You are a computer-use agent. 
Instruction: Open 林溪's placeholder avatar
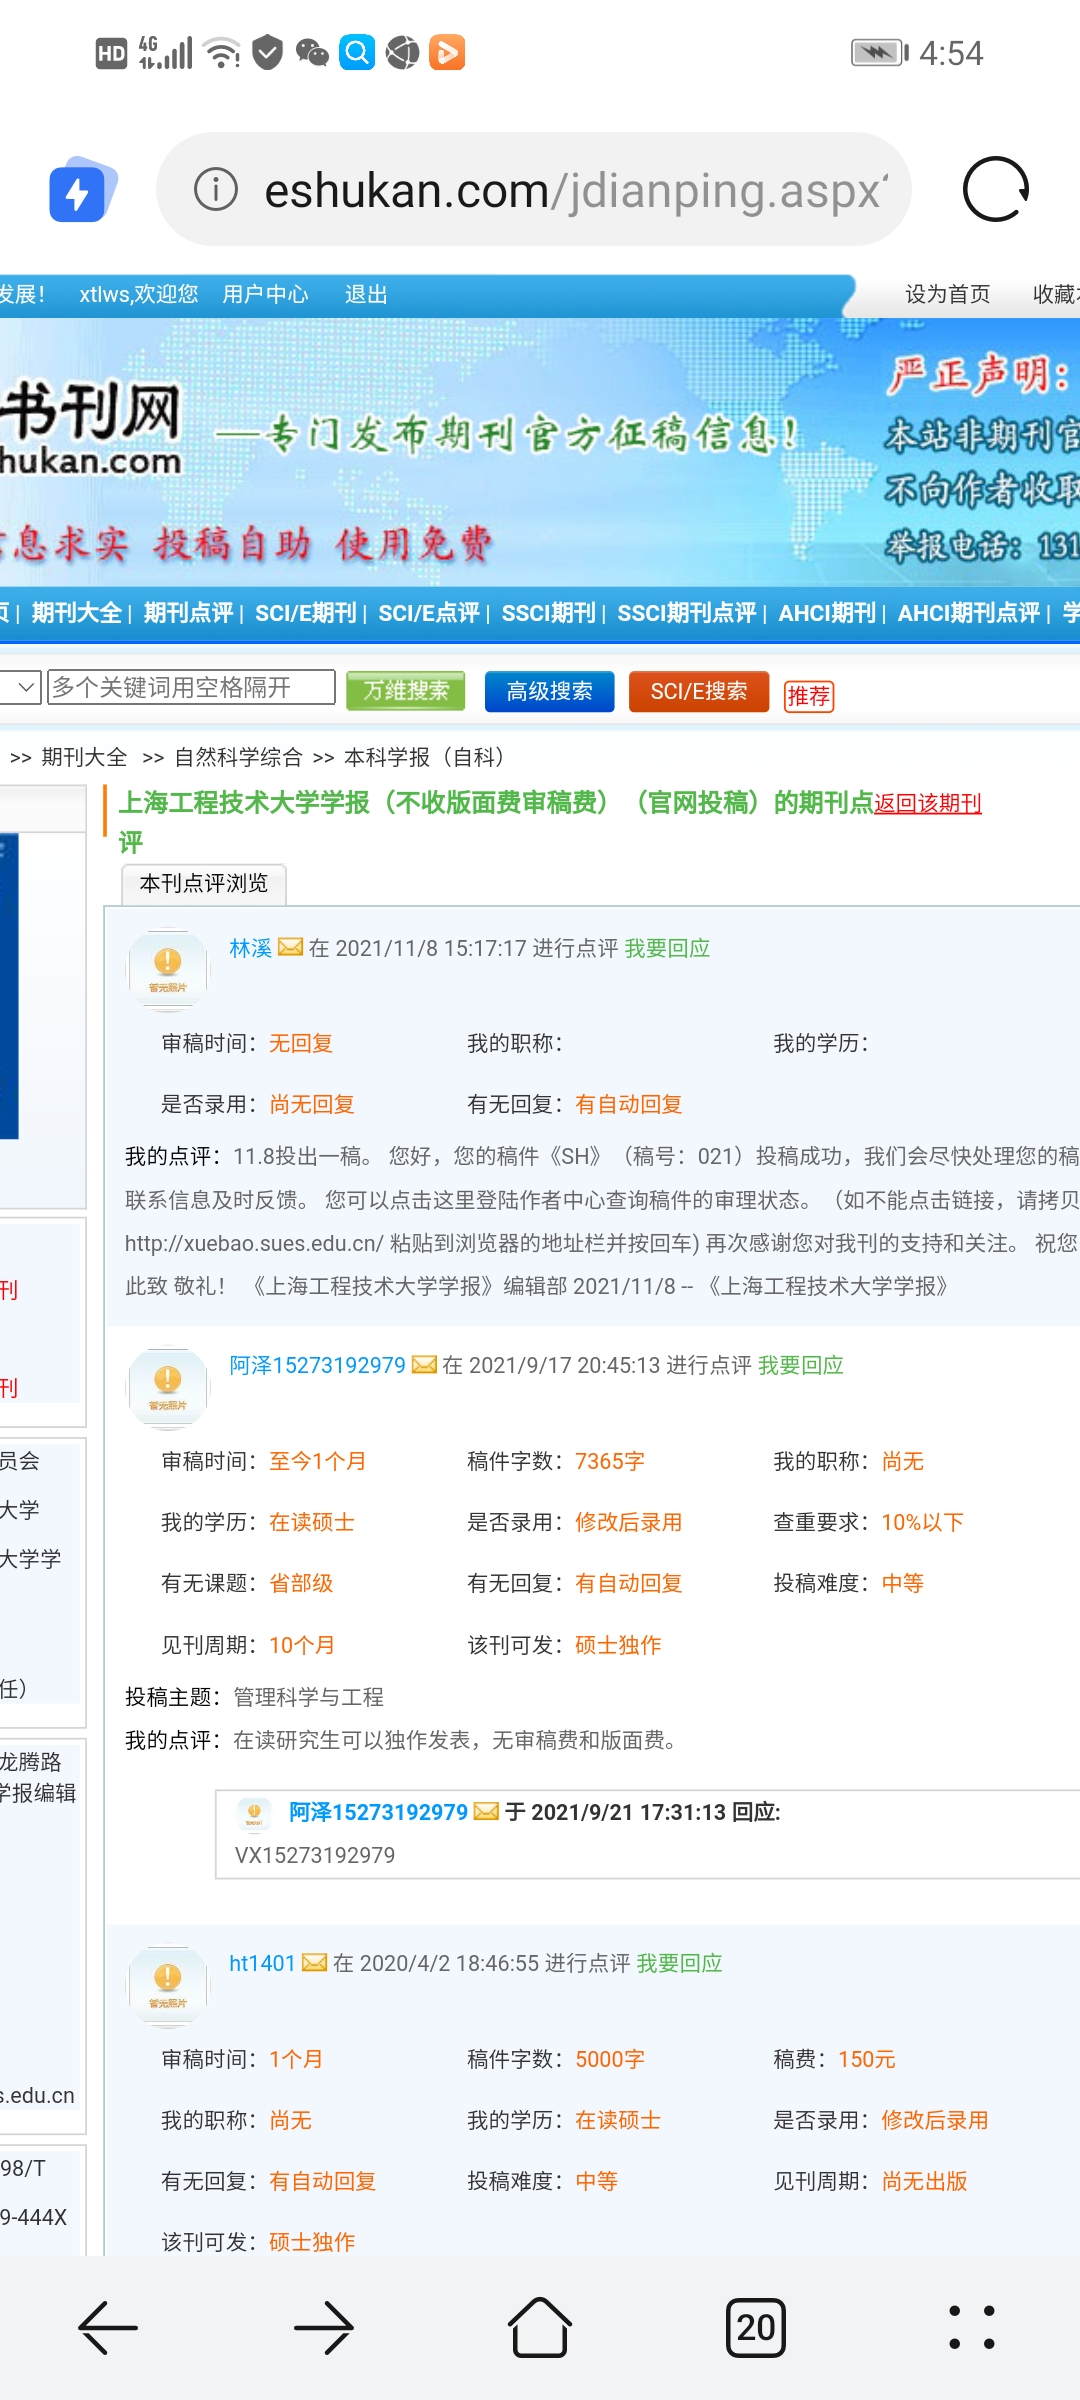[167, 970]
